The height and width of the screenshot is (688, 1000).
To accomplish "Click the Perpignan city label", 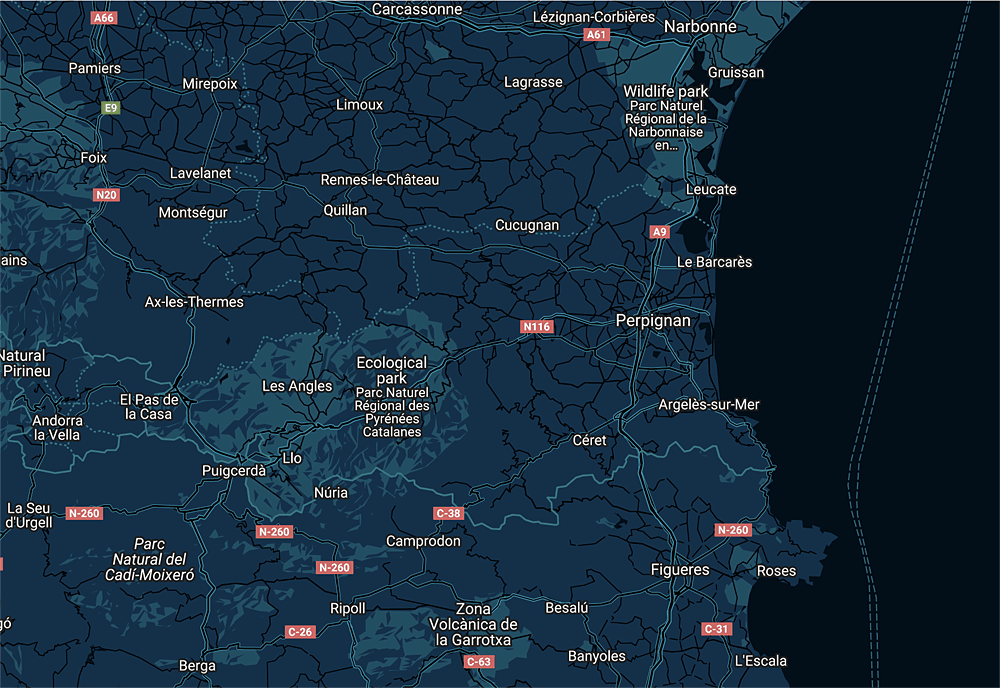I will [x=652, y=321].
